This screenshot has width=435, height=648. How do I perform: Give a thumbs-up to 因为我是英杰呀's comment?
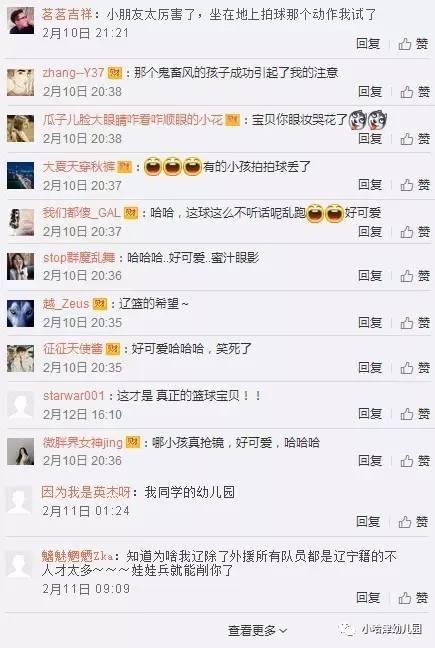tap(413, 522)
